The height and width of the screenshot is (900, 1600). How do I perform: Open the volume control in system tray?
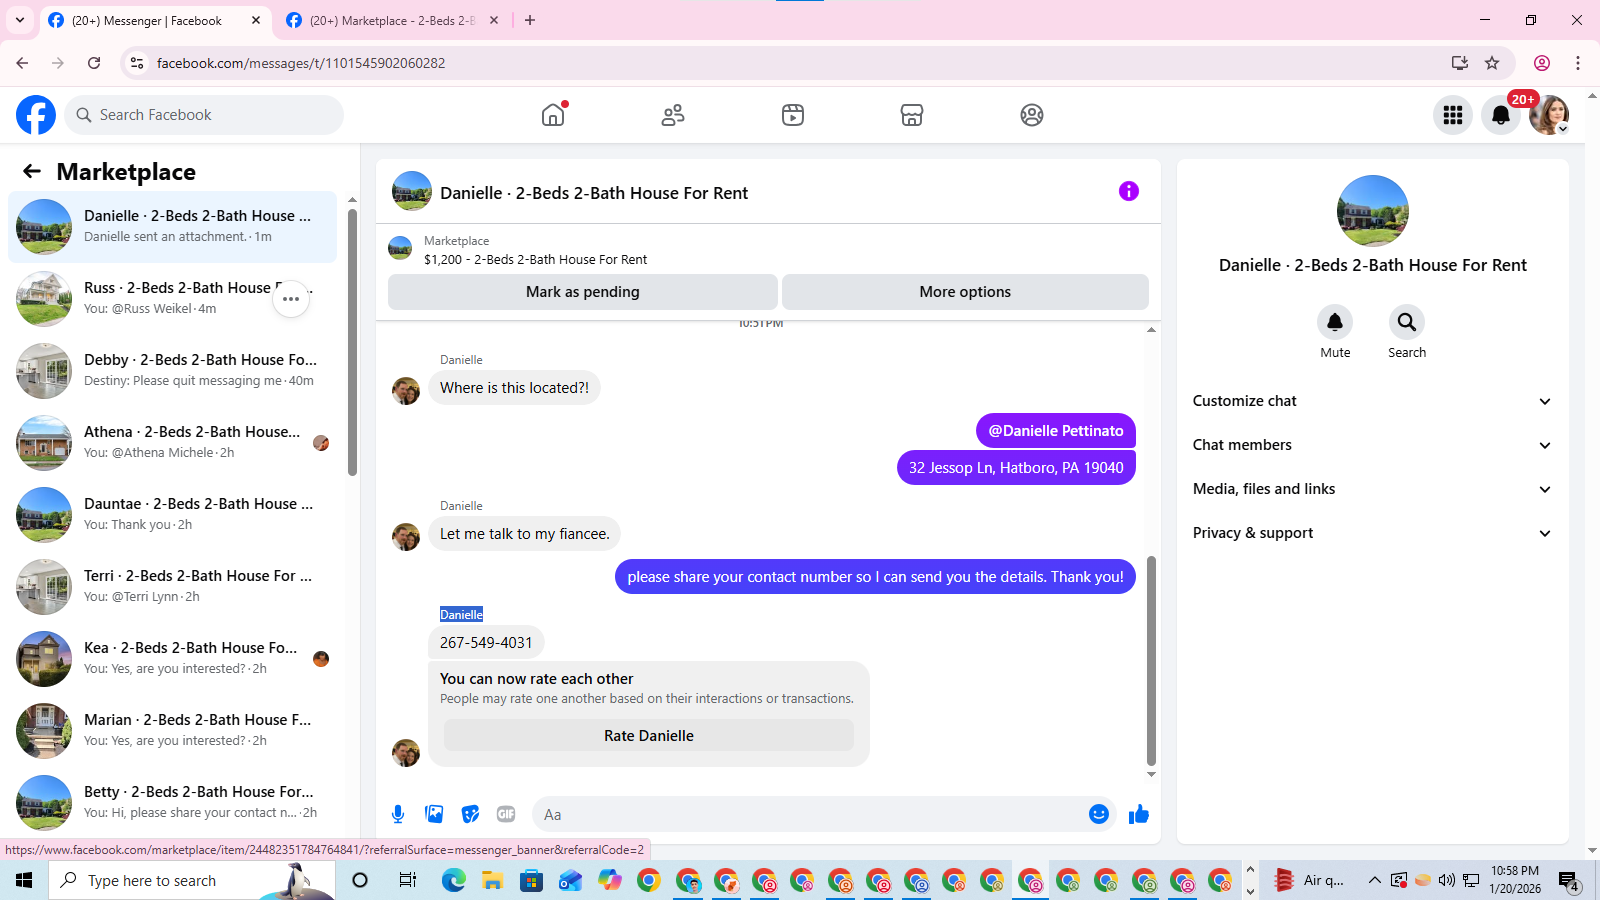(x=1447, y=880)
